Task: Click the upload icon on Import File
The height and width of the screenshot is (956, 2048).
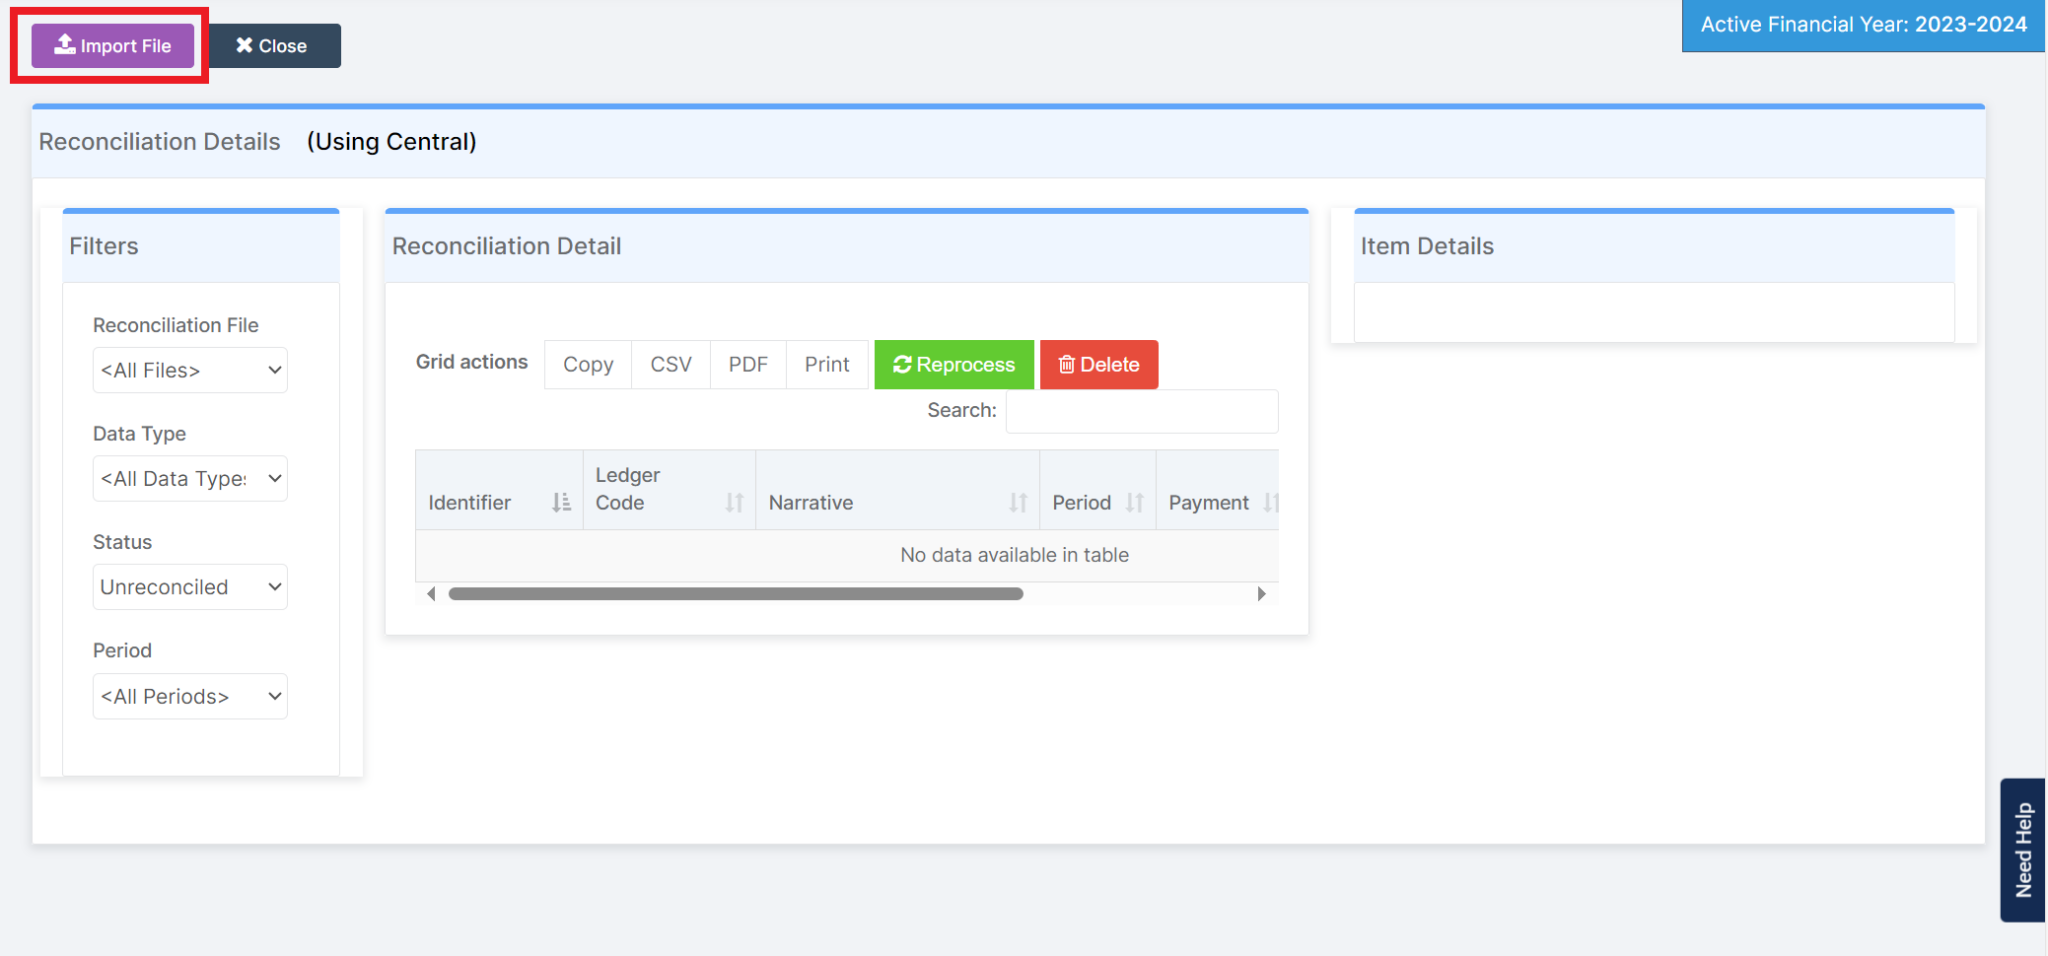Action: tap(64, 45)
